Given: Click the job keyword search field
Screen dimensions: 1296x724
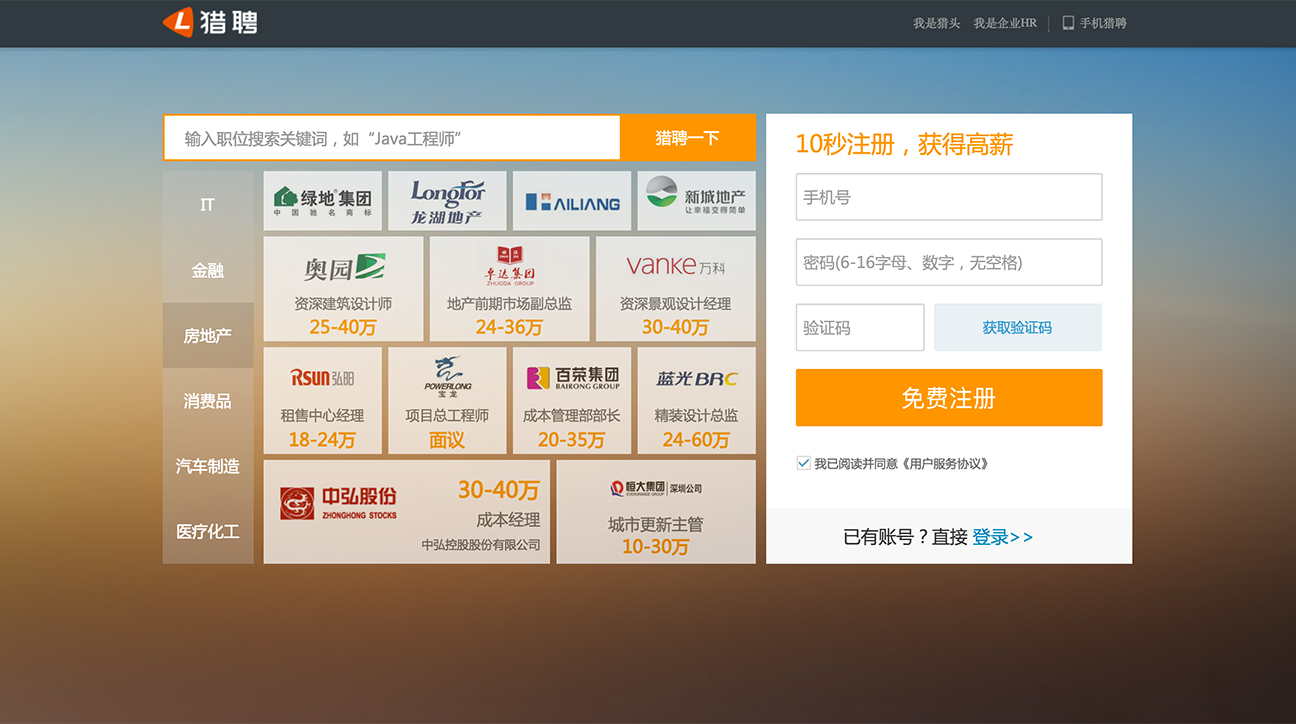Looking at the screenshot, I should coord(392,138).
